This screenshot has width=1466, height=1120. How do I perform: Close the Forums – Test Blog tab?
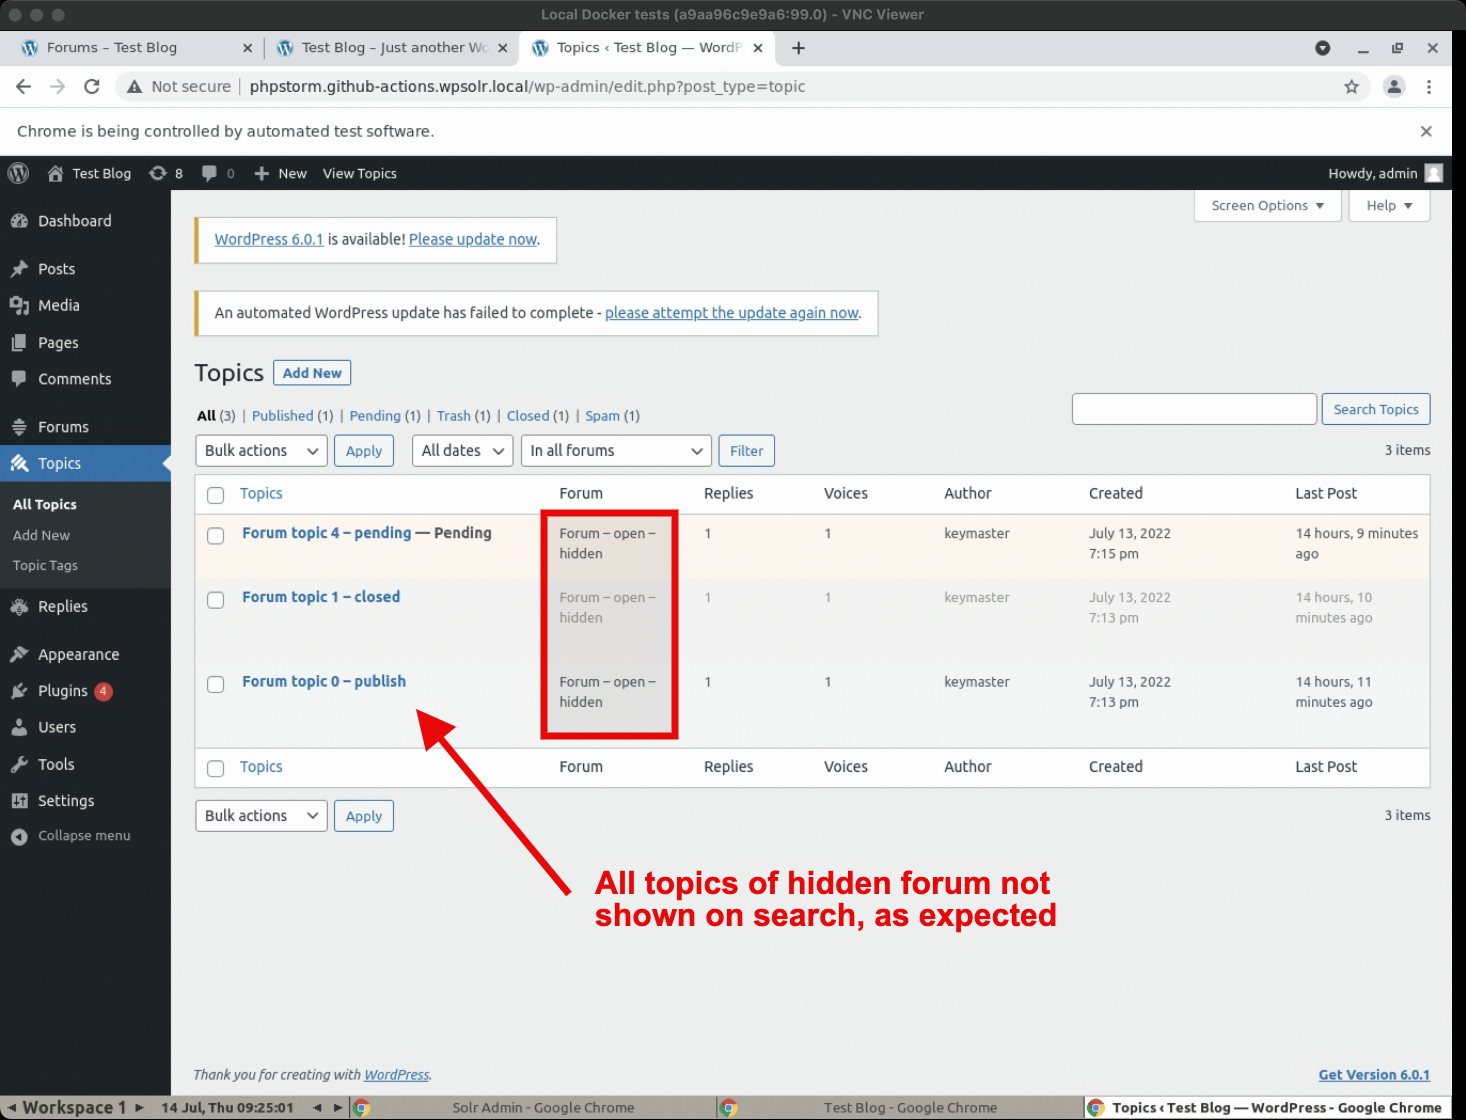[x=248, y=47]
